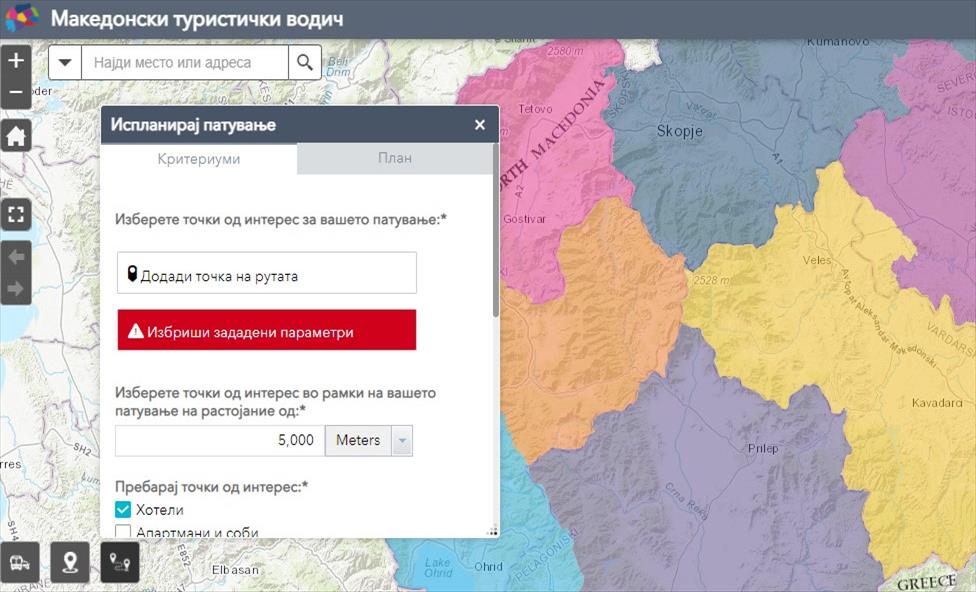
Task: Click the magnifier search icon
Action: click(x=305, y=62)
